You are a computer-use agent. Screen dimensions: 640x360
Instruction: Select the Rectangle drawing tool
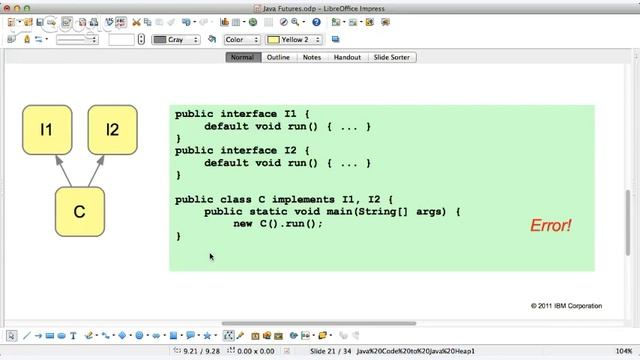pyautogui.click(x=50, y=336)
